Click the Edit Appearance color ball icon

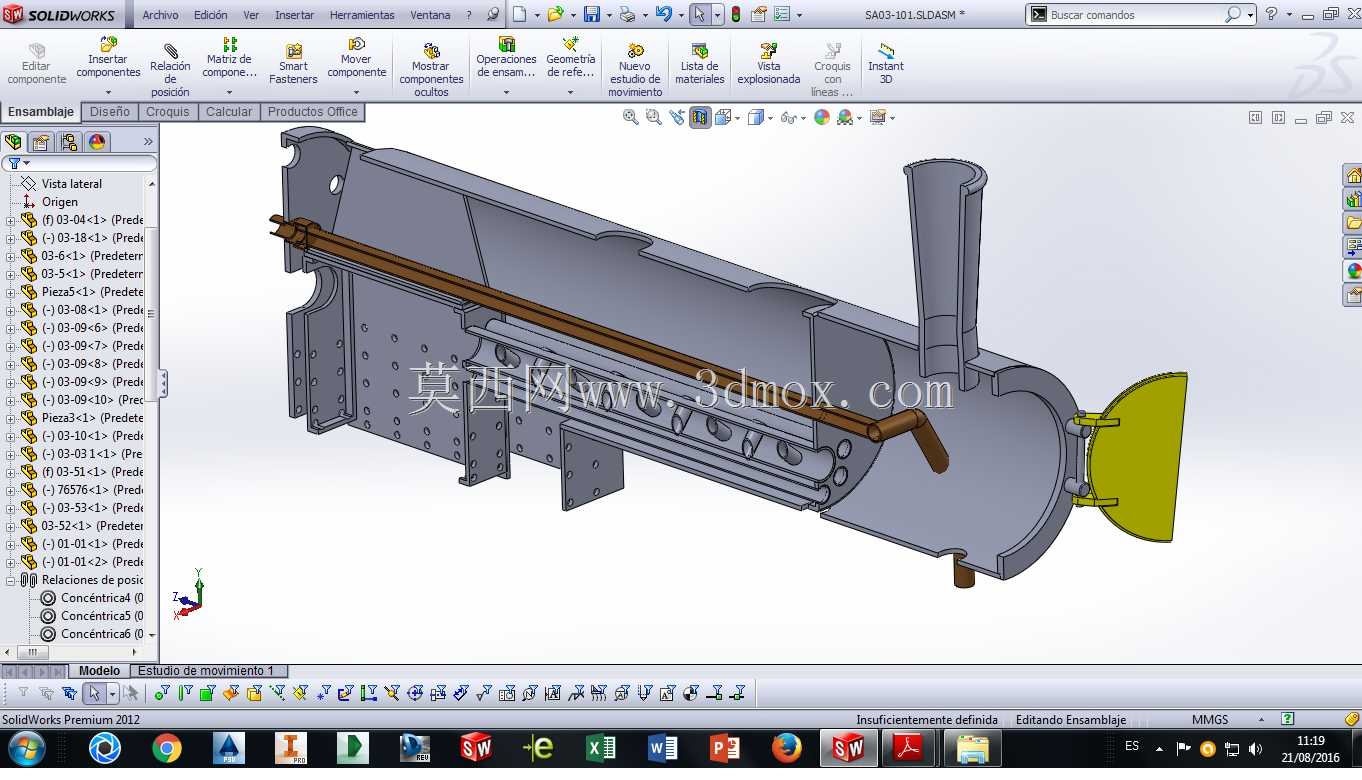(822, 117)
